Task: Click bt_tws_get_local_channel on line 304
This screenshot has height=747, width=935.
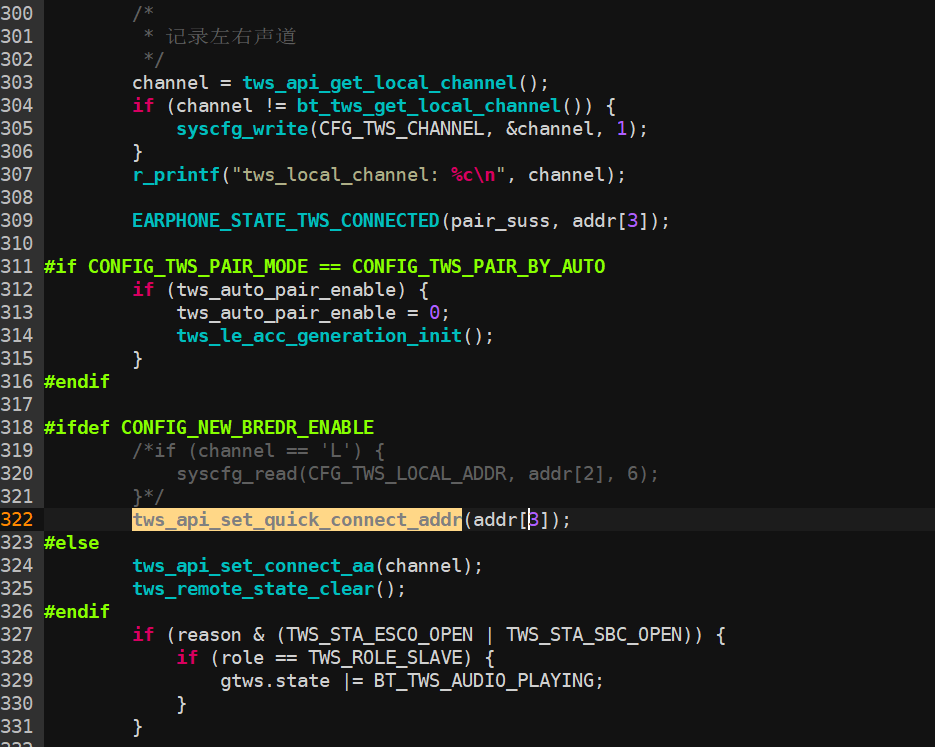Action: pos(429,106)
